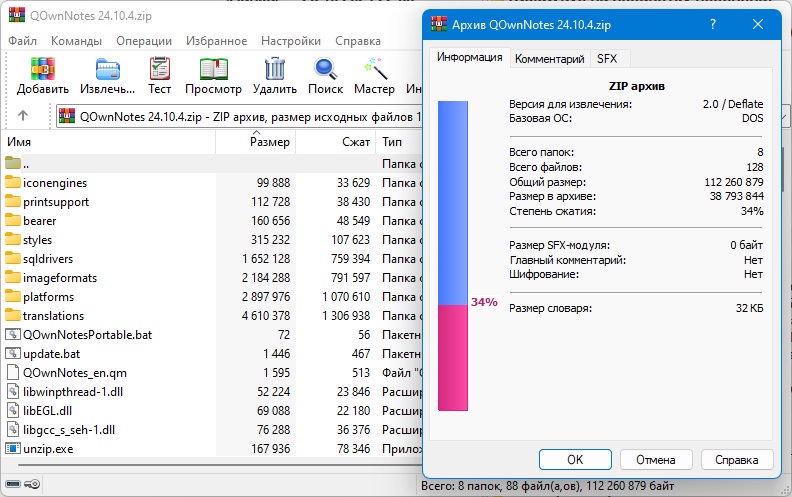Click the dialog question mark help button

(713, 24)
